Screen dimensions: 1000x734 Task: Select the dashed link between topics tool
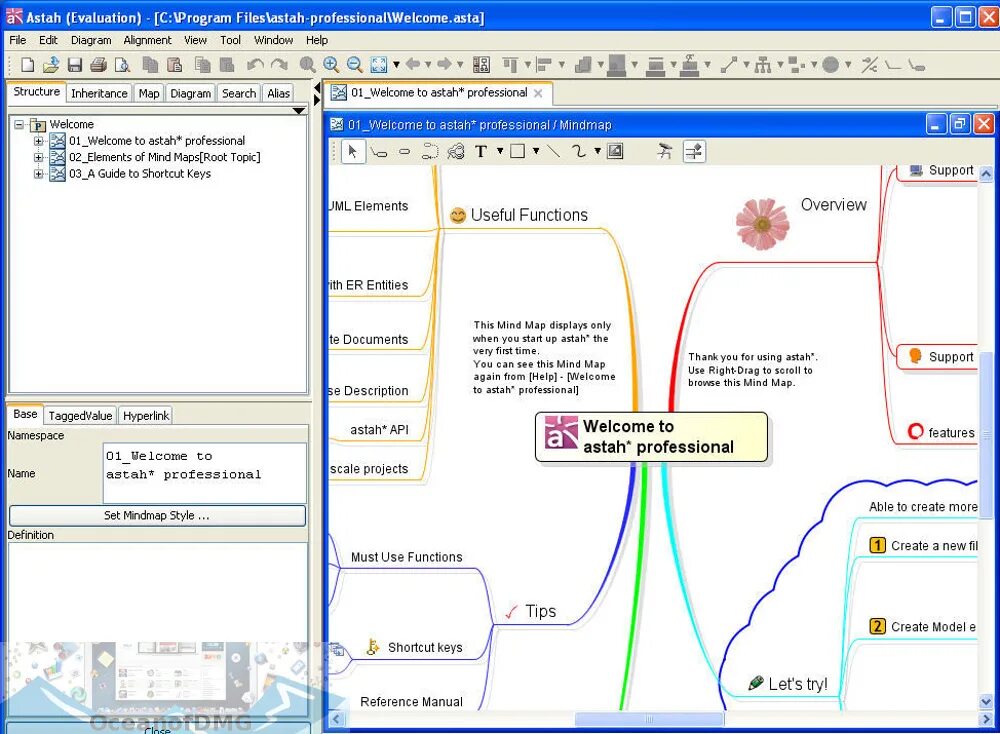click(430, 152)
